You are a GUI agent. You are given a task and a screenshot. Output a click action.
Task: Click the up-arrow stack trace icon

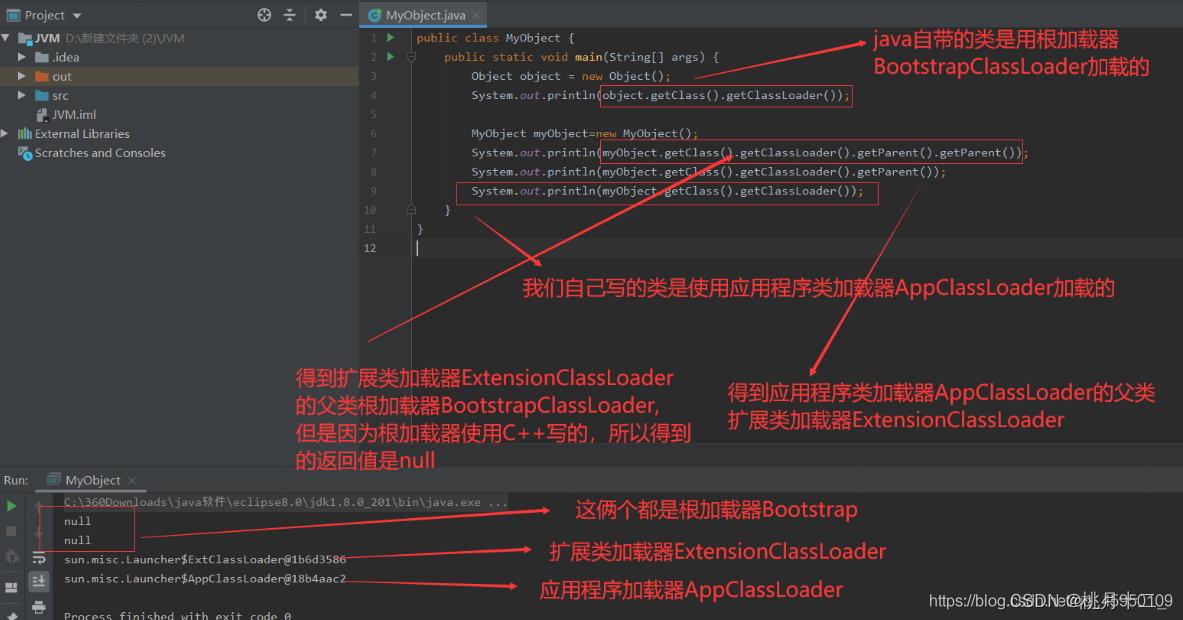pos(39,506)
